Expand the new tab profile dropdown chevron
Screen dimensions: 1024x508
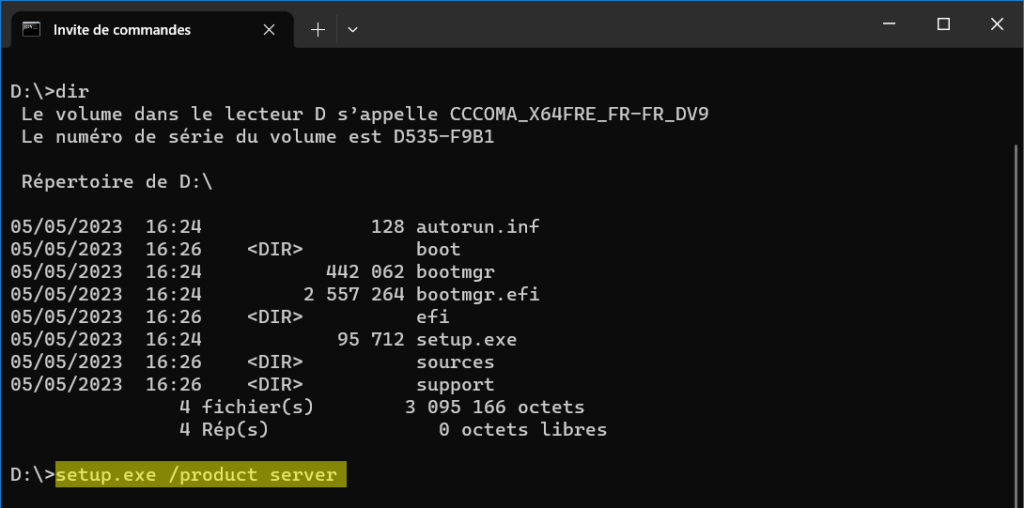(x=352, y=30)
